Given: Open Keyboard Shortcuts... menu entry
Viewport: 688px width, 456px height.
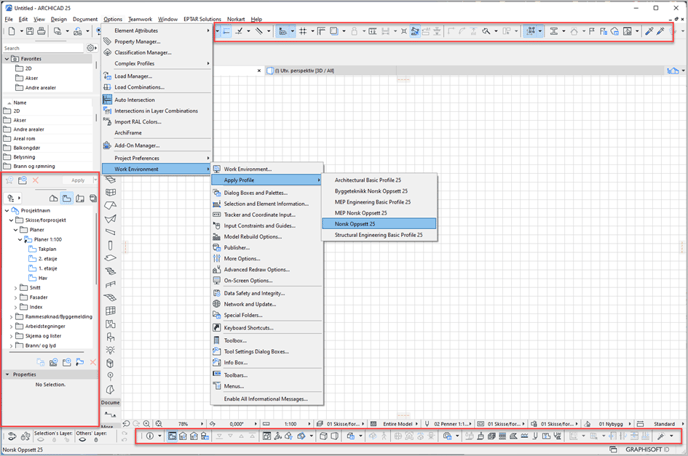Looking at the screenshot, I should [267, 328].
